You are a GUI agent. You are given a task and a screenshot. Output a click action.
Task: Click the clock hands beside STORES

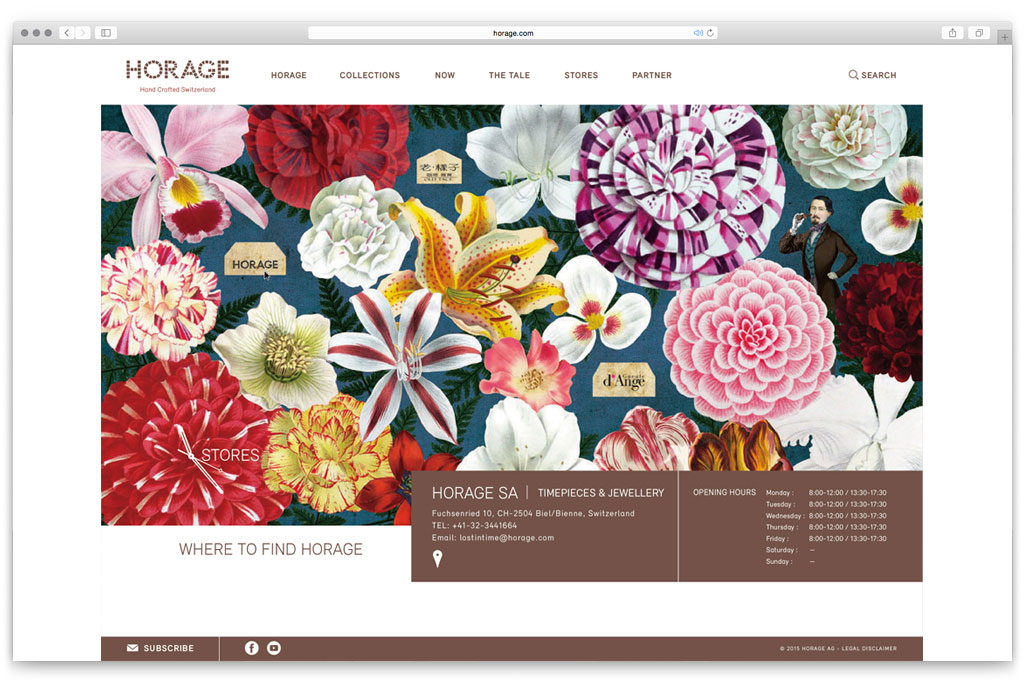(x=199, y=459)
